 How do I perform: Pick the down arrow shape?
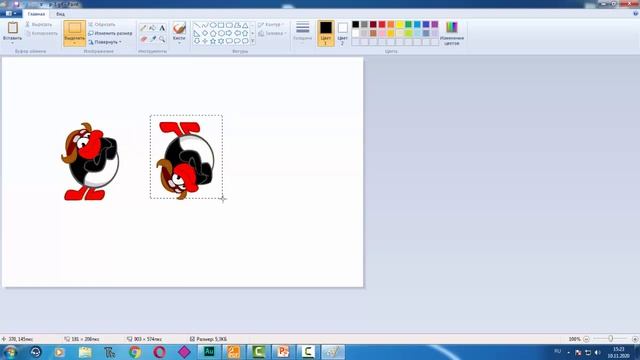(x=197, y=41)
